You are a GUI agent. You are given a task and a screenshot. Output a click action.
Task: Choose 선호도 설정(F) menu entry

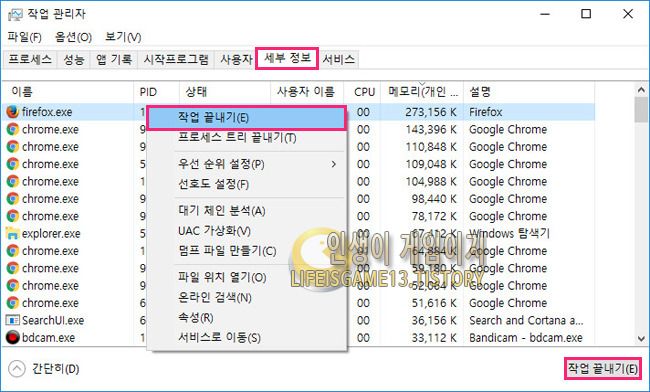pos(247,184)
